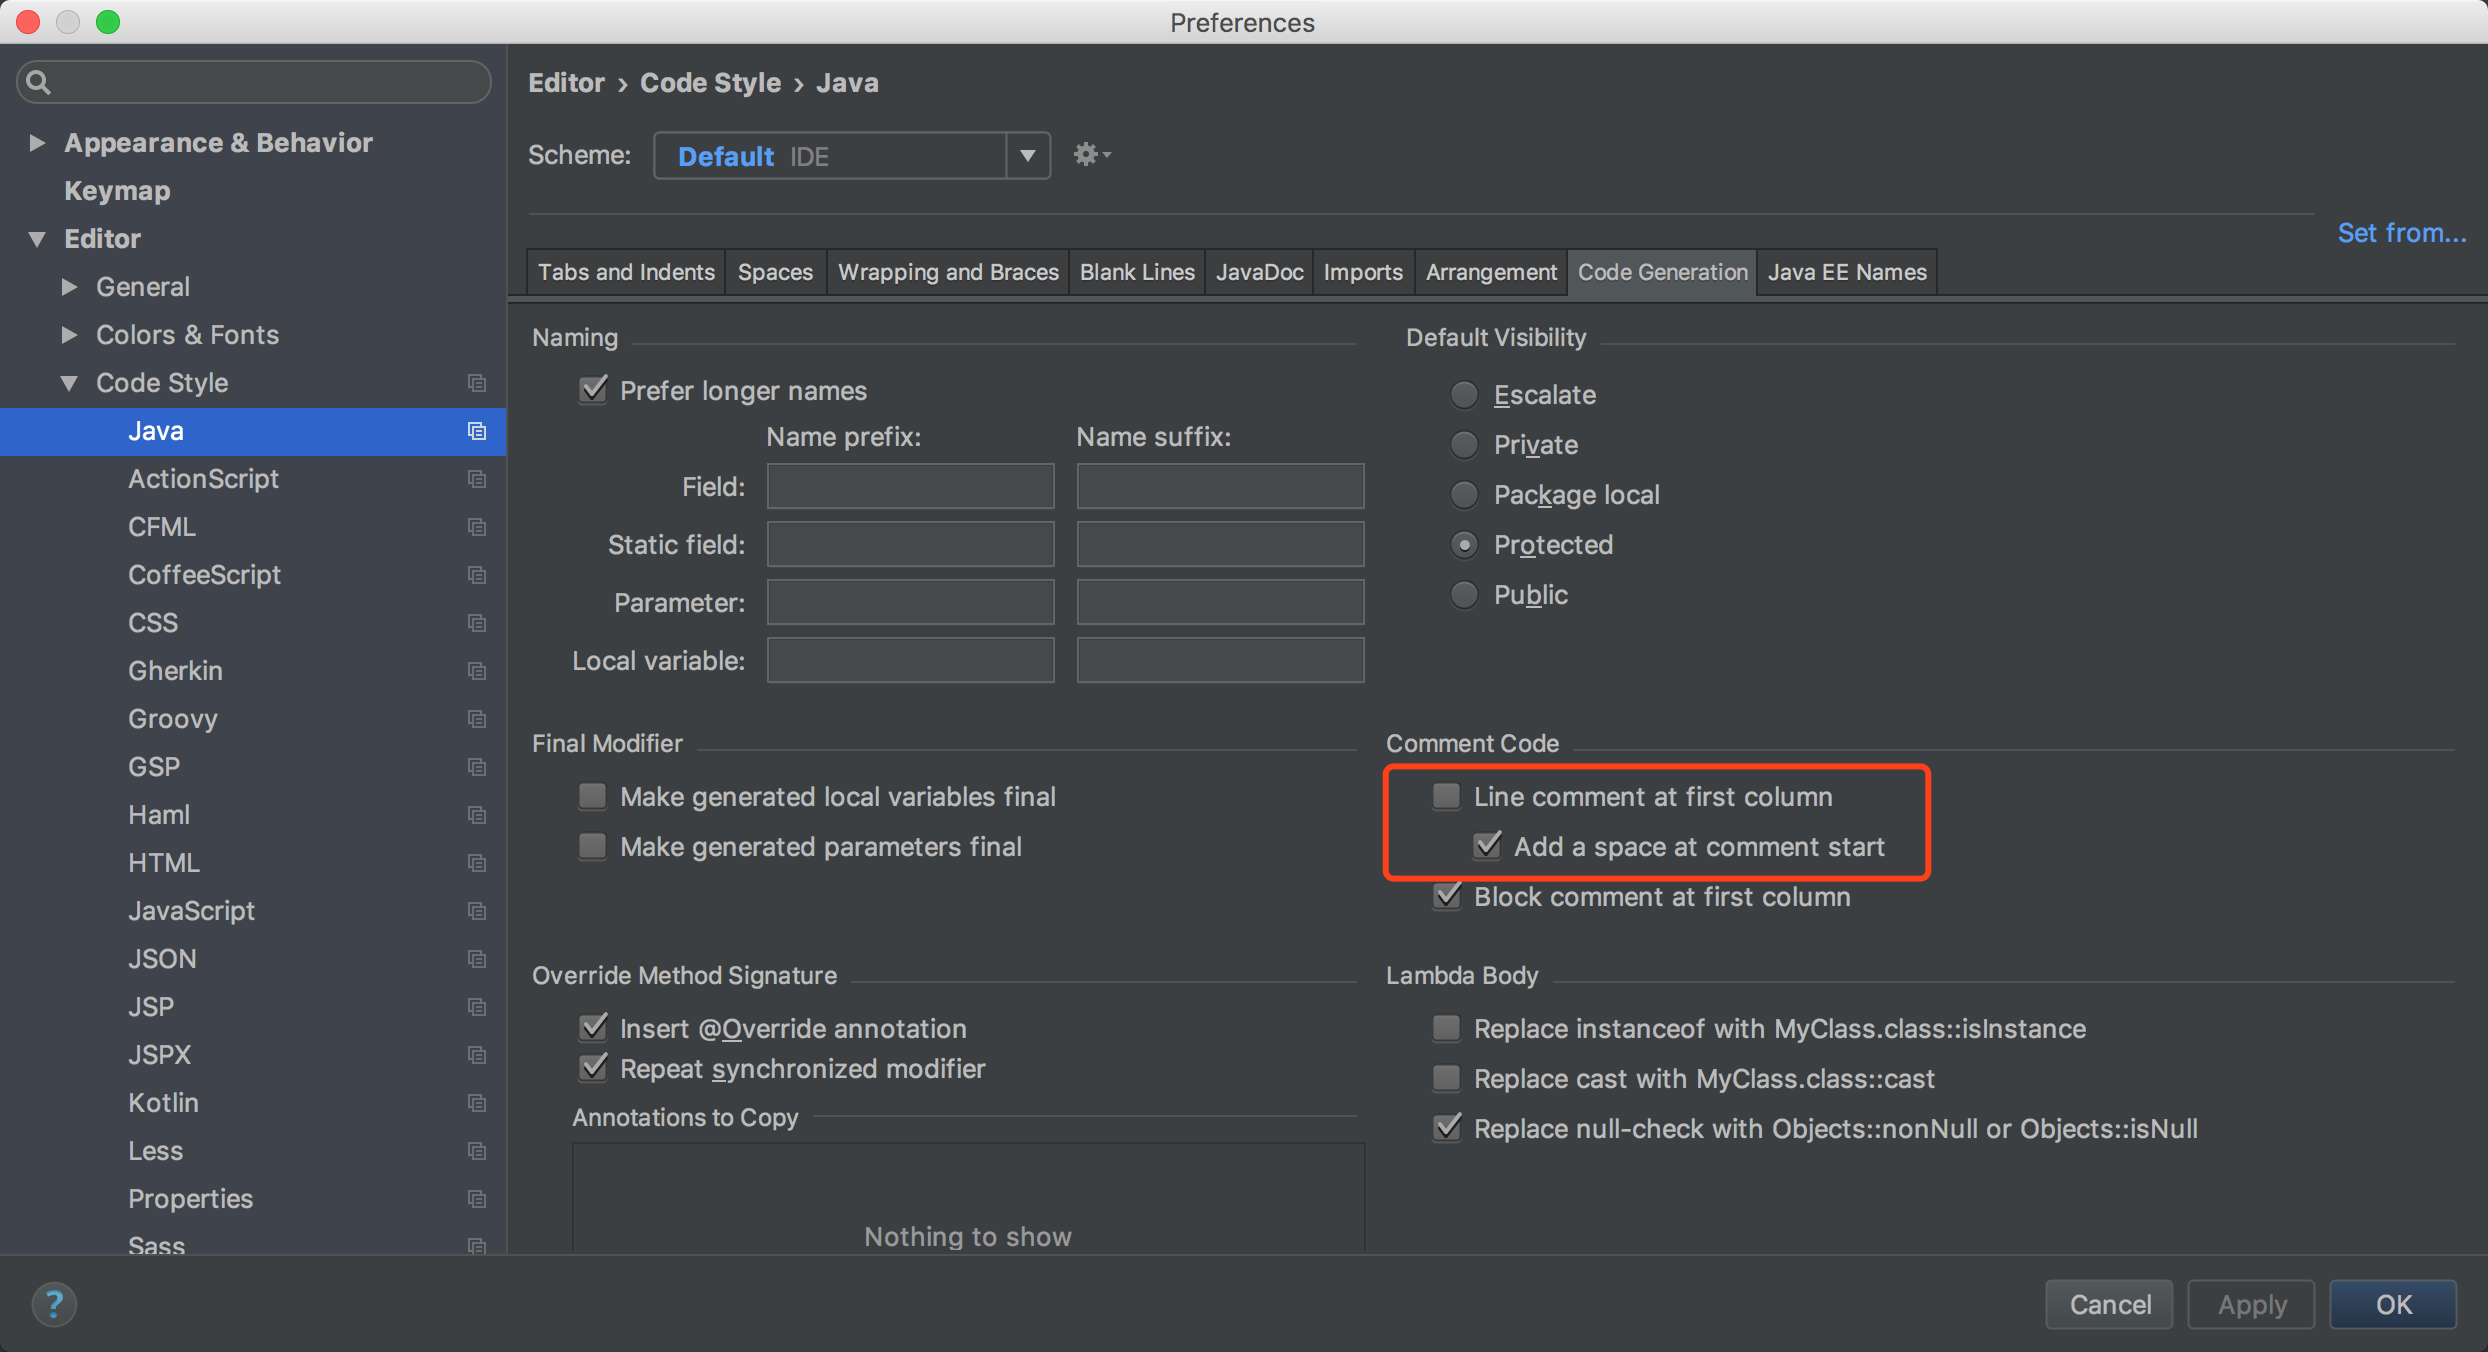Screen dimensions: 2488x1352
Task: Select JavaScript in the Code Style list
Action: [191, 911]
